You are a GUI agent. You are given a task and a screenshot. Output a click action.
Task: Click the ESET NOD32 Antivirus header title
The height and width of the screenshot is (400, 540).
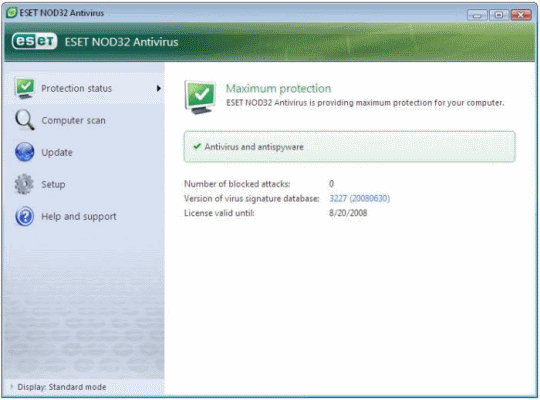click(122, 42)
